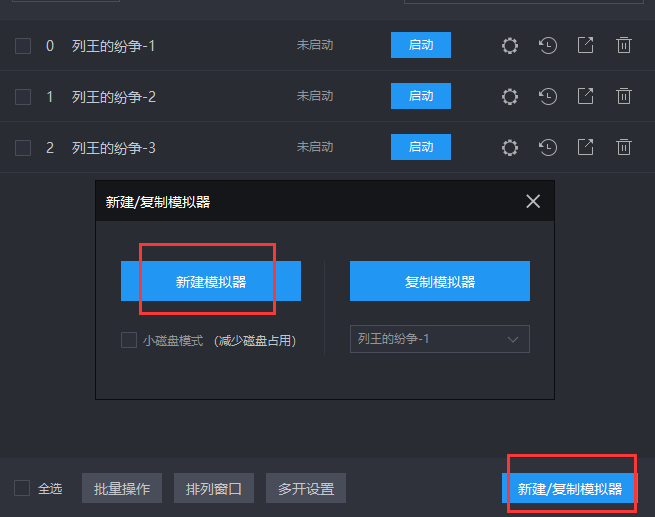
Task: Open backup/restore history for 列王的纷争-1
Action: (x=548, y=46)
